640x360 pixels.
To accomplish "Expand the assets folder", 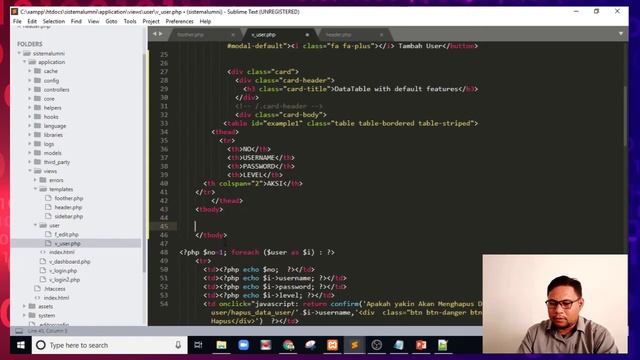I will tap(24, 306).
